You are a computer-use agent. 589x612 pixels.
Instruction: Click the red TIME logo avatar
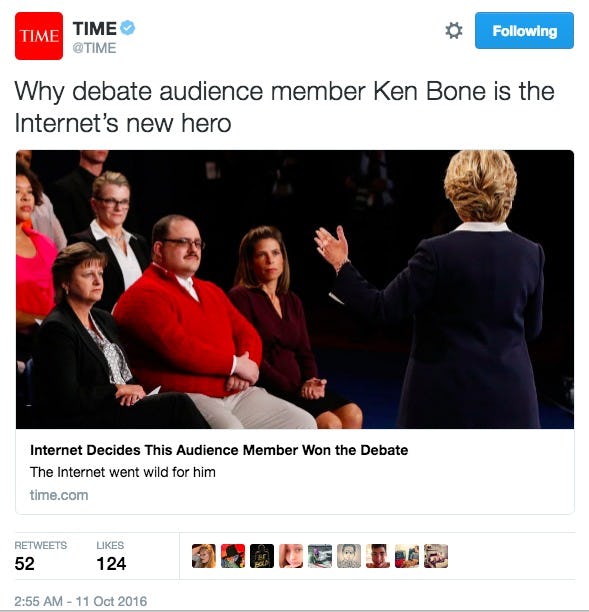39,36
